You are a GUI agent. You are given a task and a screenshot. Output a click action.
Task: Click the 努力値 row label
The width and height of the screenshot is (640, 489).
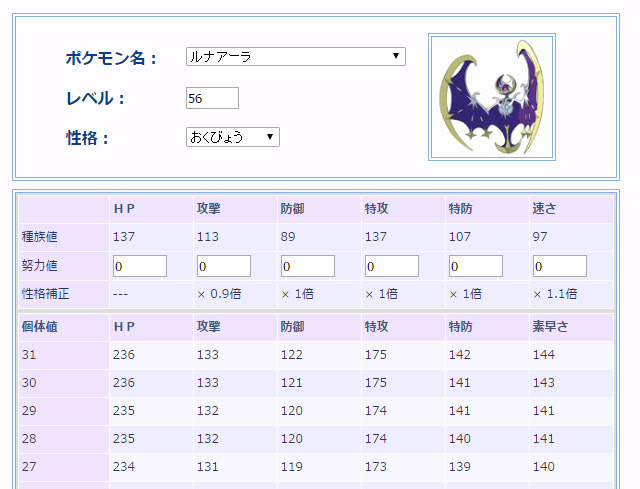[40, 265]
